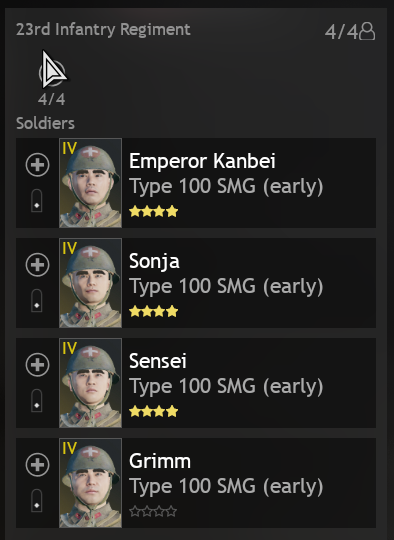This screenshot has height=540, width=394.
Task: Click the plus icon beside Sensei
Action: coord(38,364)
